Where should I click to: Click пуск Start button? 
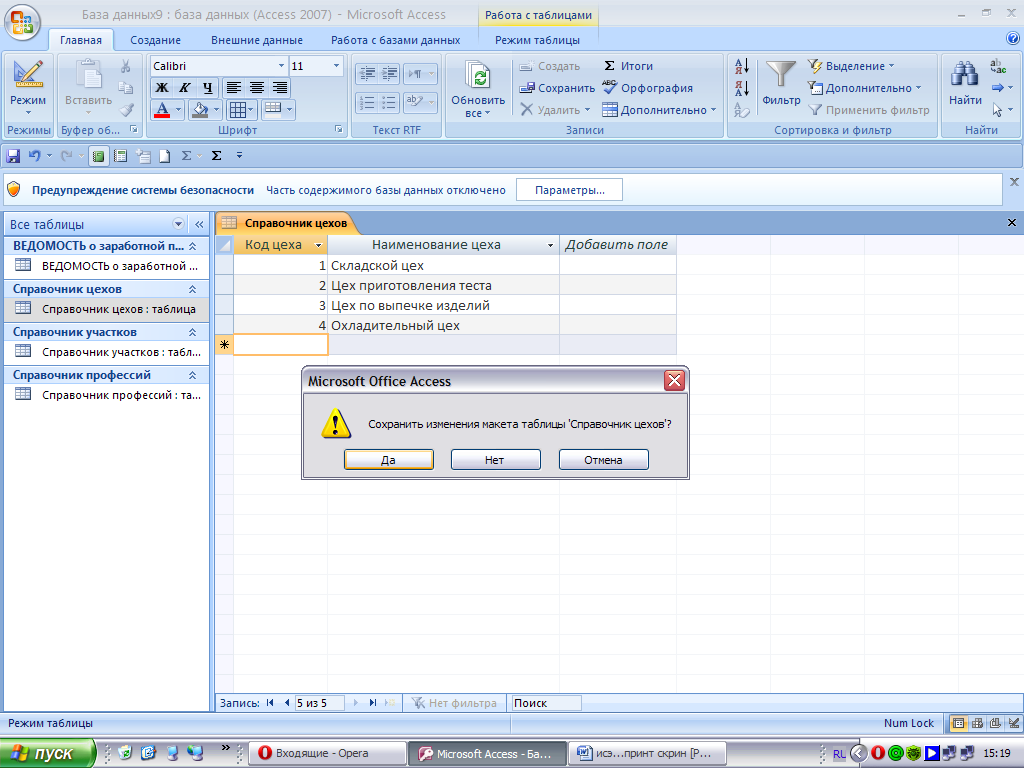pyautogui.click(x=47, y=754)
